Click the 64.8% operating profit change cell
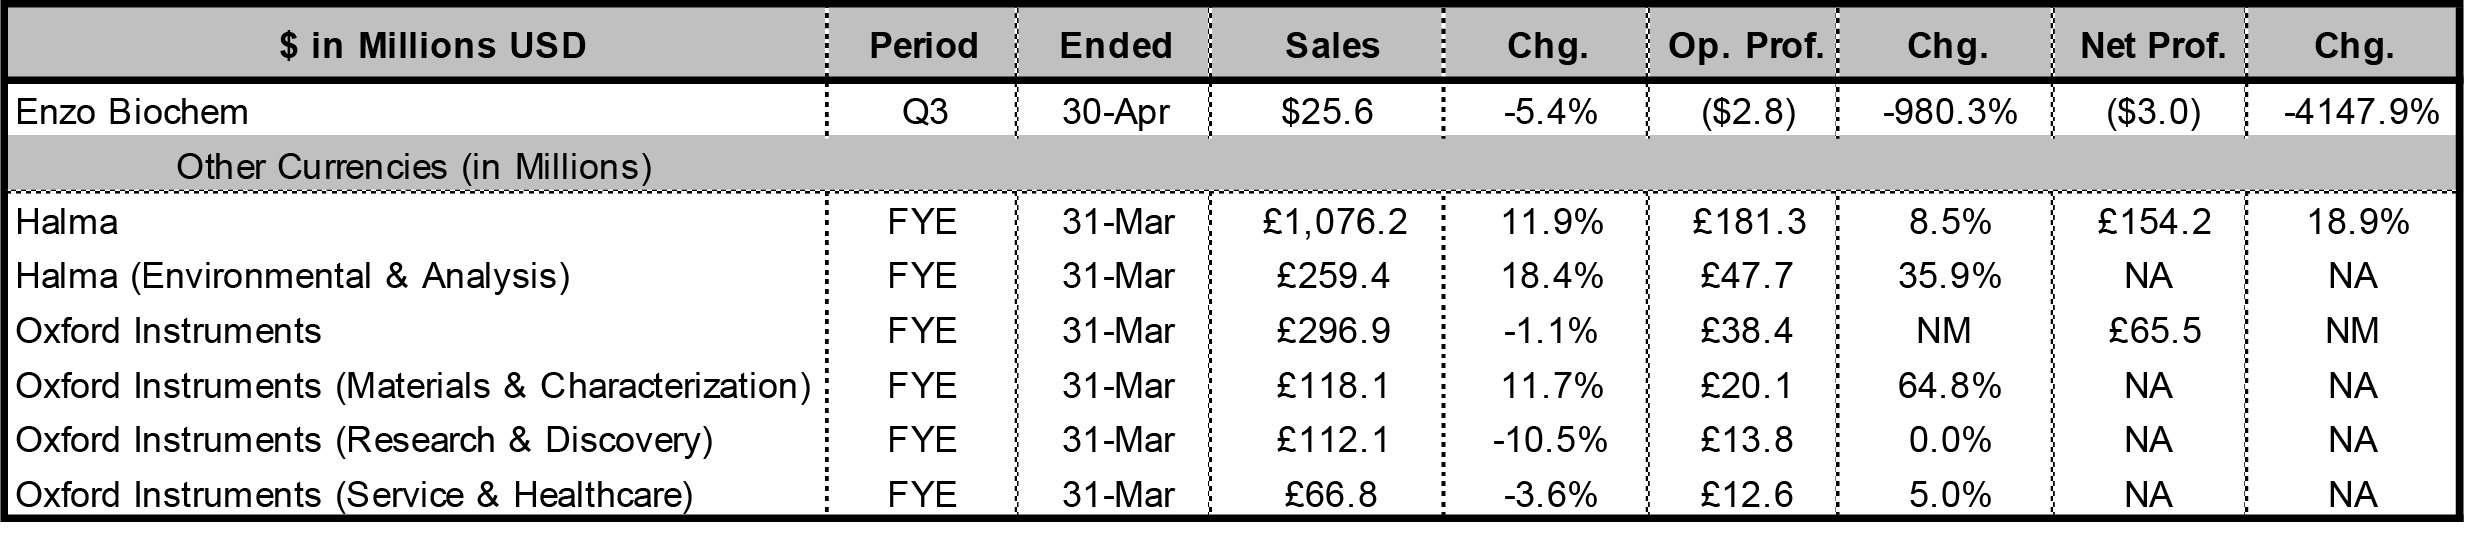The image size is (2475, 533). pyautogui.click(x=1949, y=386)
